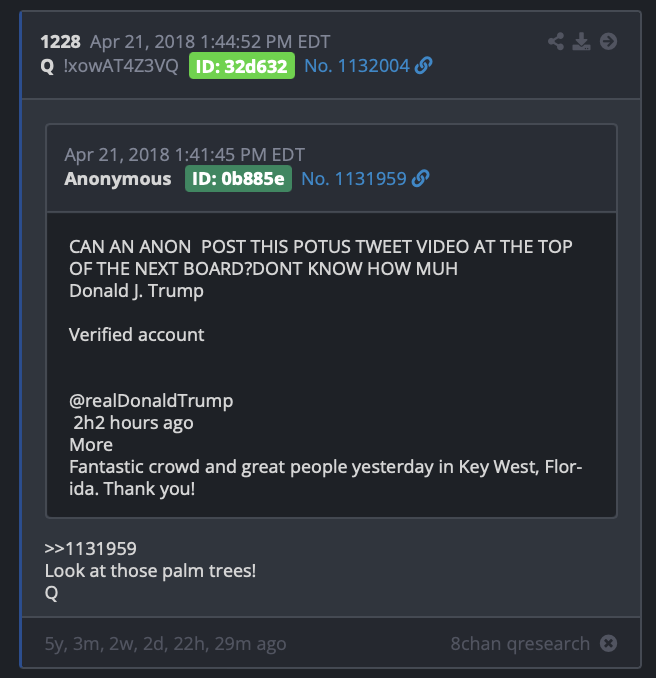Viewport: 656px width, 678px height.
Task: Click the bold Q author name in the header
Action: [47, 66]
